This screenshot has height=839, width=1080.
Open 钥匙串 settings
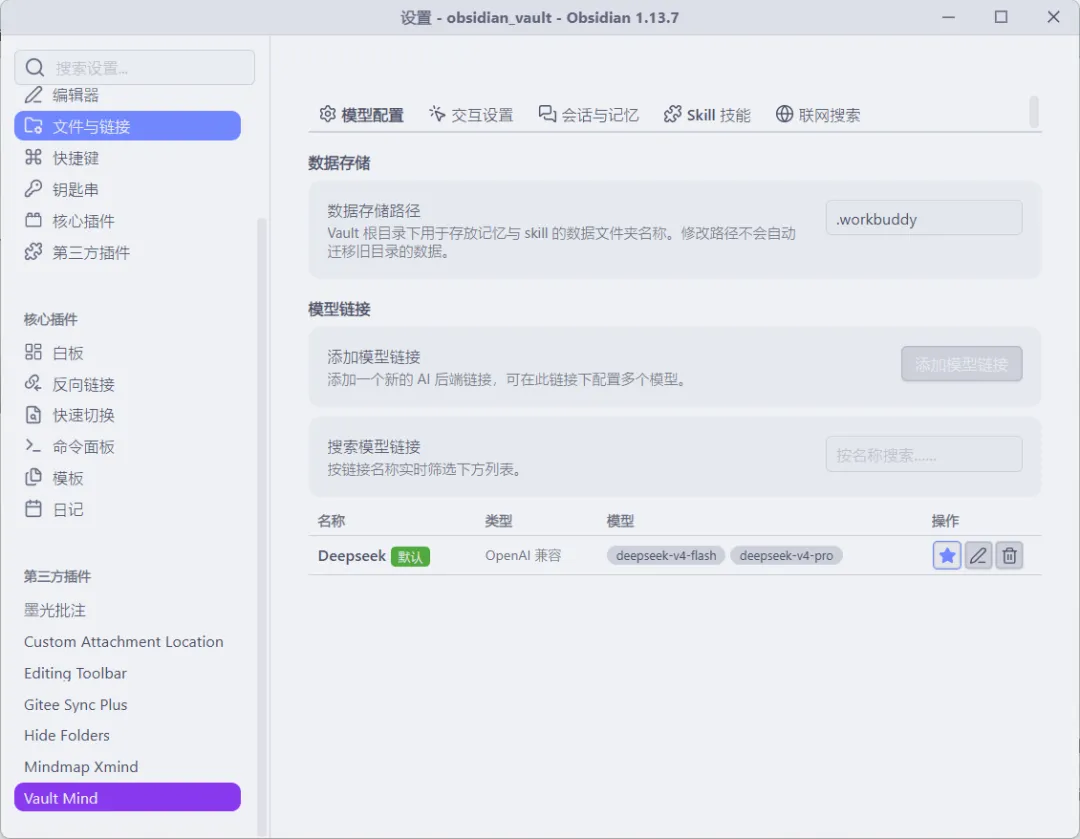click(127, 189)
